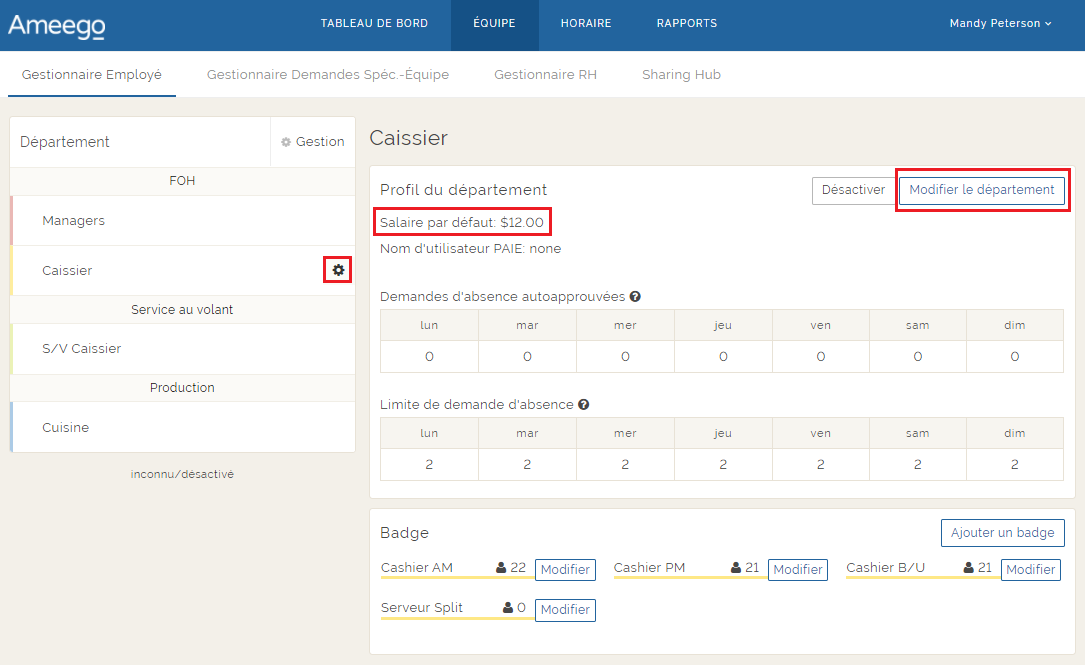This screenshot has height=665, width=1085.
Task: Click the Ameego logo
Action: pyautogui.click(x=57, y=25)
